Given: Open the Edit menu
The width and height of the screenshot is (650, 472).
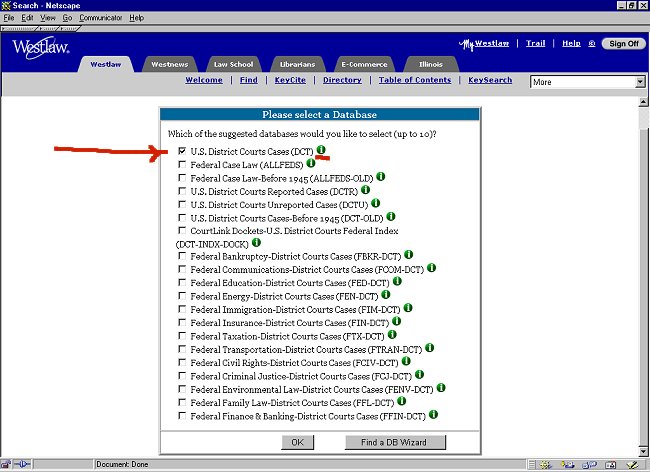Looking at the screenshot, I should (27, 18).
